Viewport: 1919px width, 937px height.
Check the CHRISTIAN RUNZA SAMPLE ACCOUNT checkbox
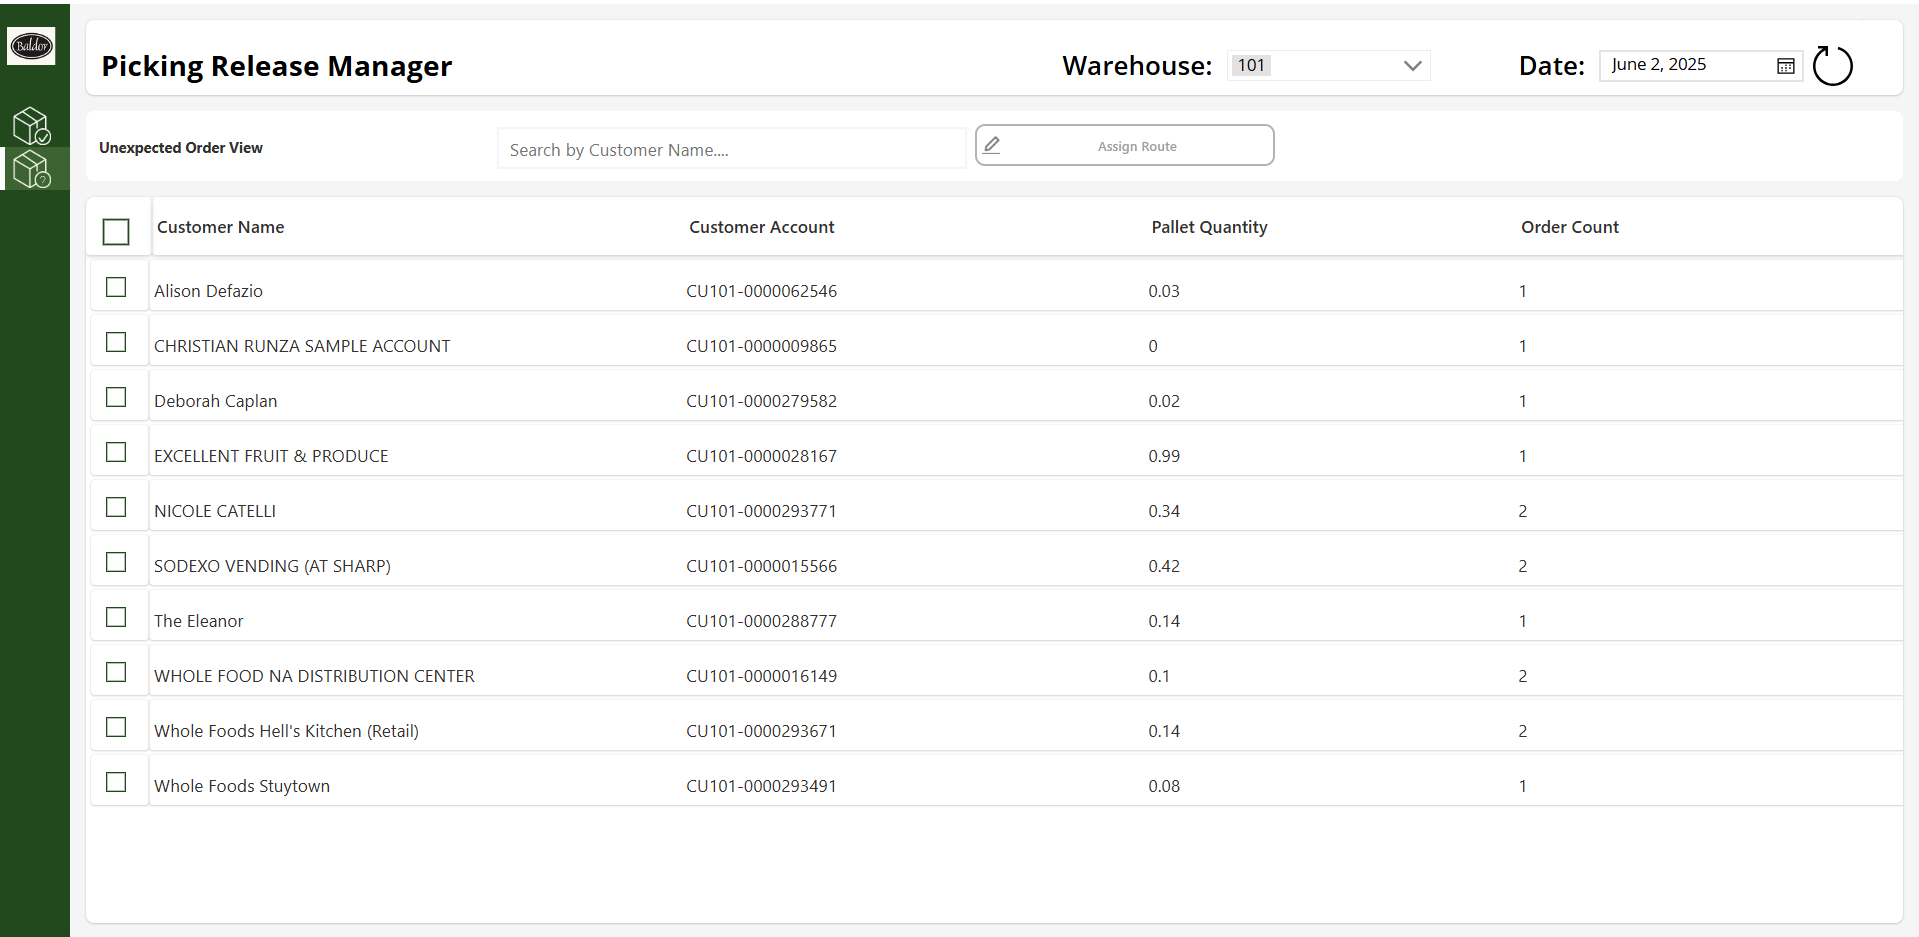[x=116, y=342]
